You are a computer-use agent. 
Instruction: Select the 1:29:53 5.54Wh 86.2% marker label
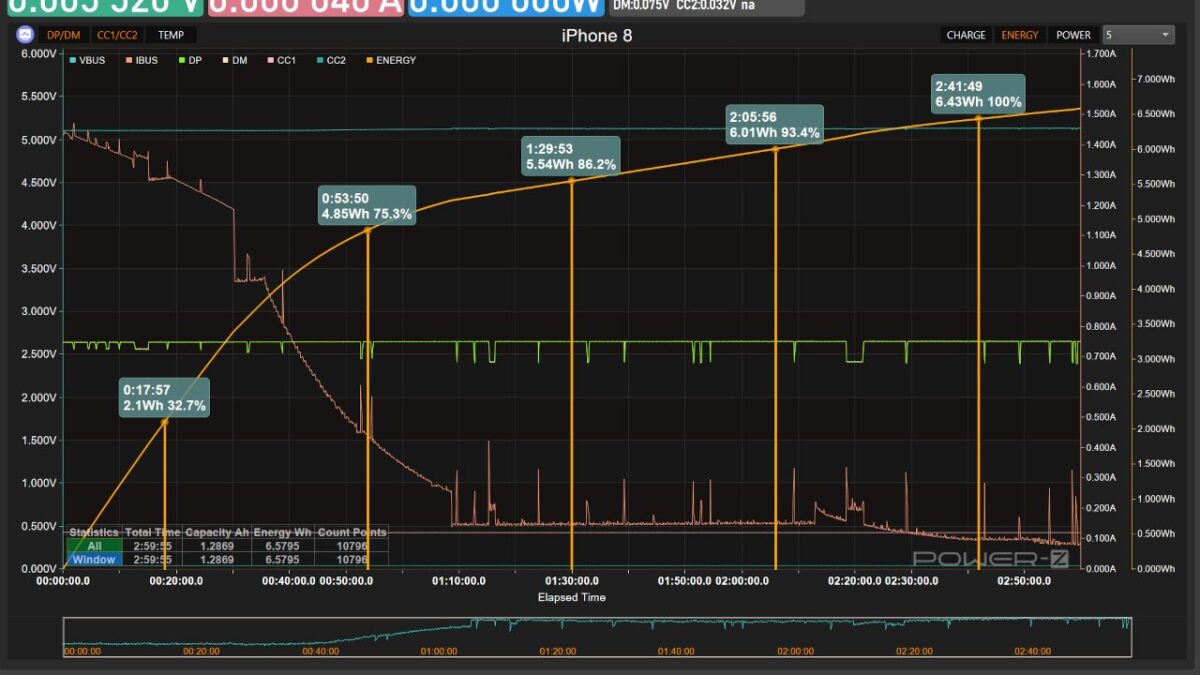pos(572,156)
